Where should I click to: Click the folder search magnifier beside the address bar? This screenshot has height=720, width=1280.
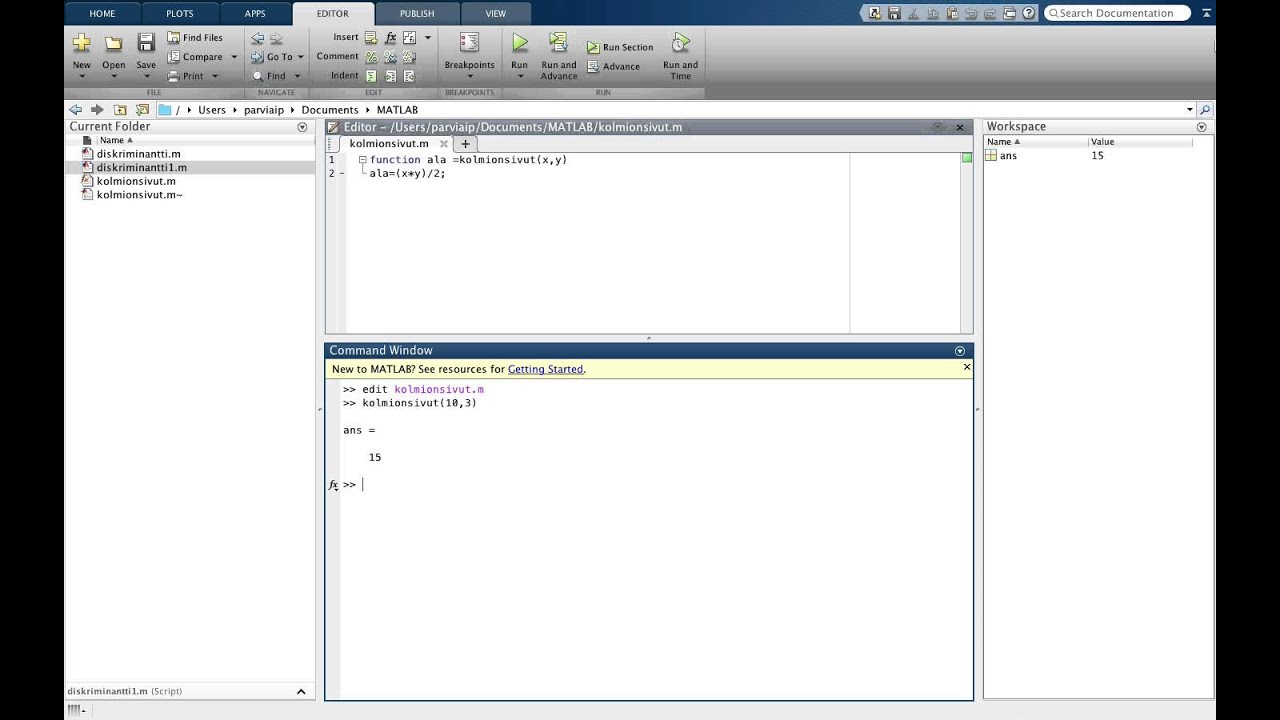pyautogui.click(x=1205, y=110)
